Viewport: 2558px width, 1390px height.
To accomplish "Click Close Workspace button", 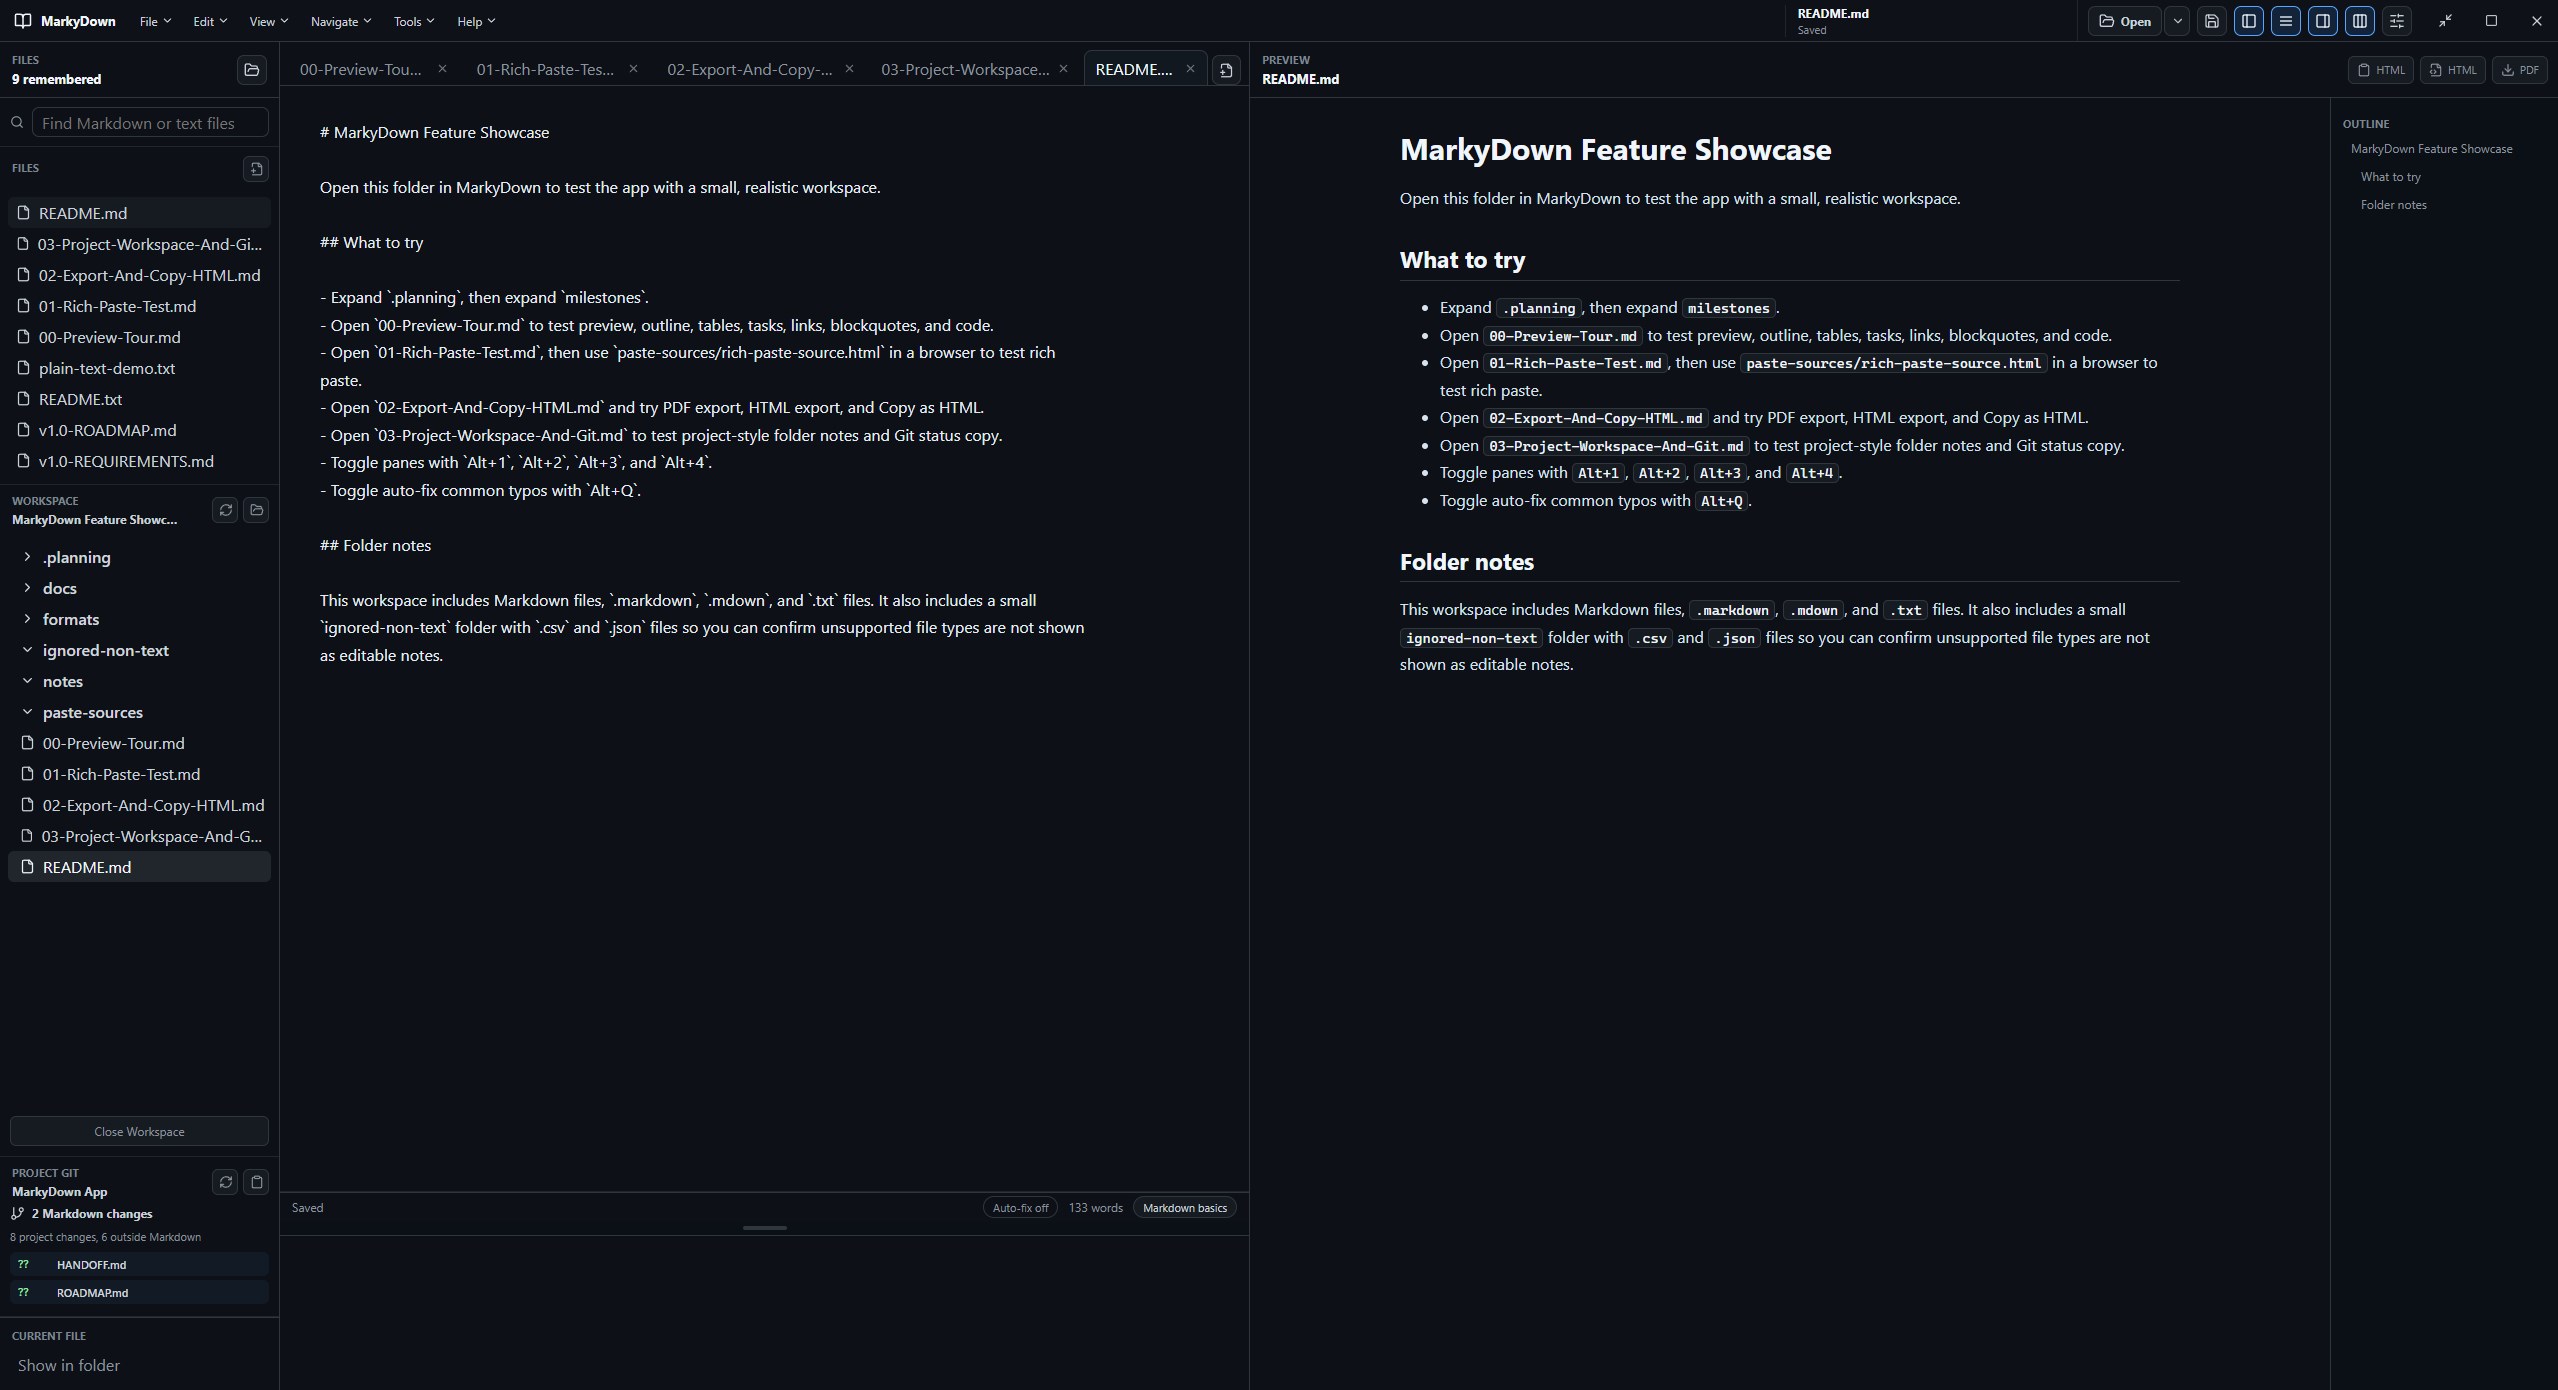I will [x=139, y=1131].
